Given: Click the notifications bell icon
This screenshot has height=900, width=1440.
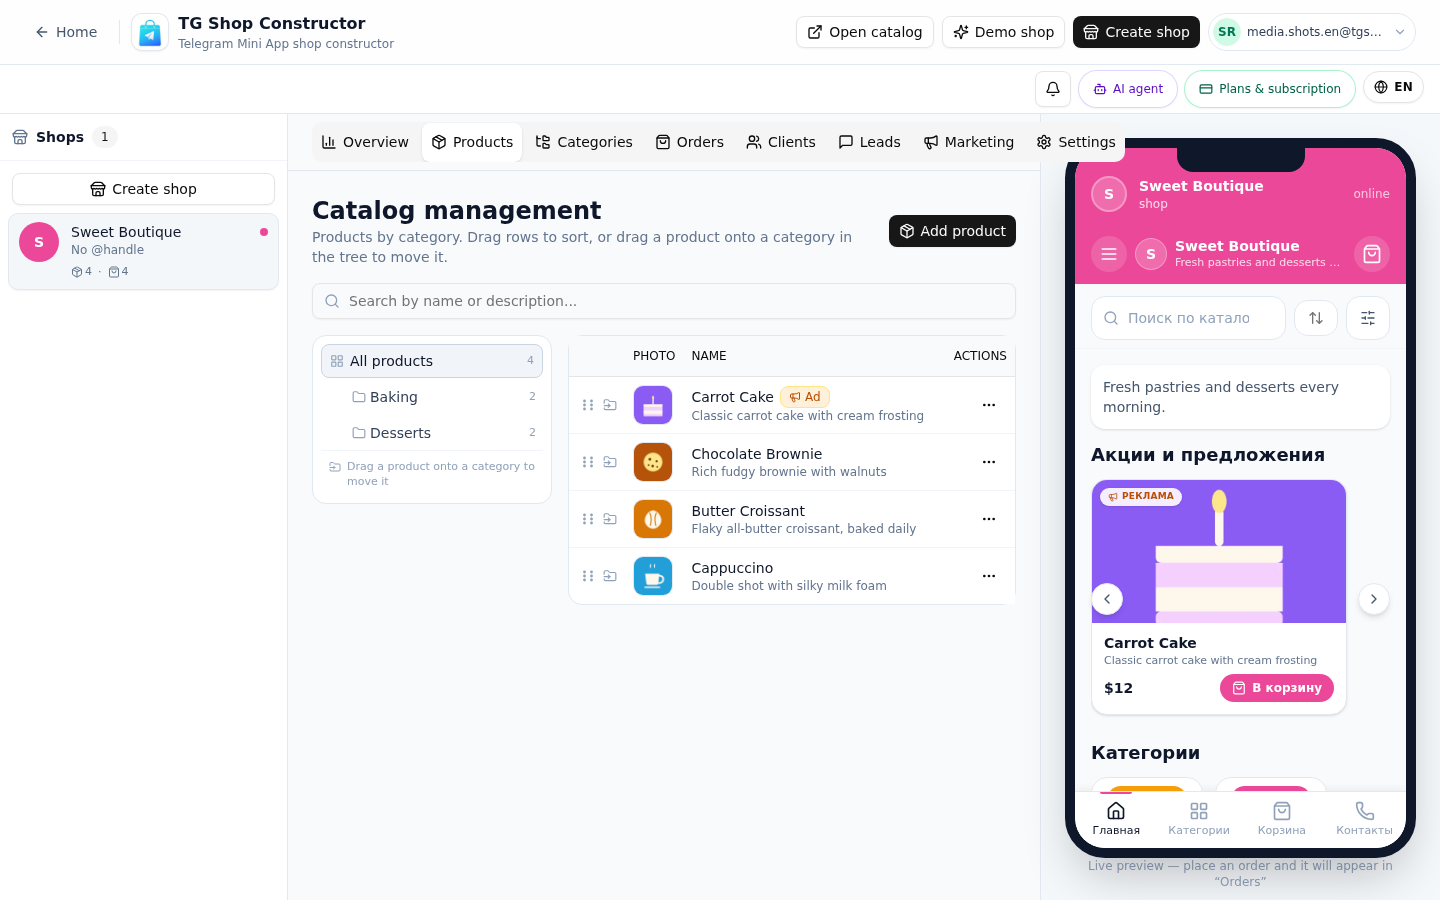Looking at the screenshot, I should (x=1053, y=89).
